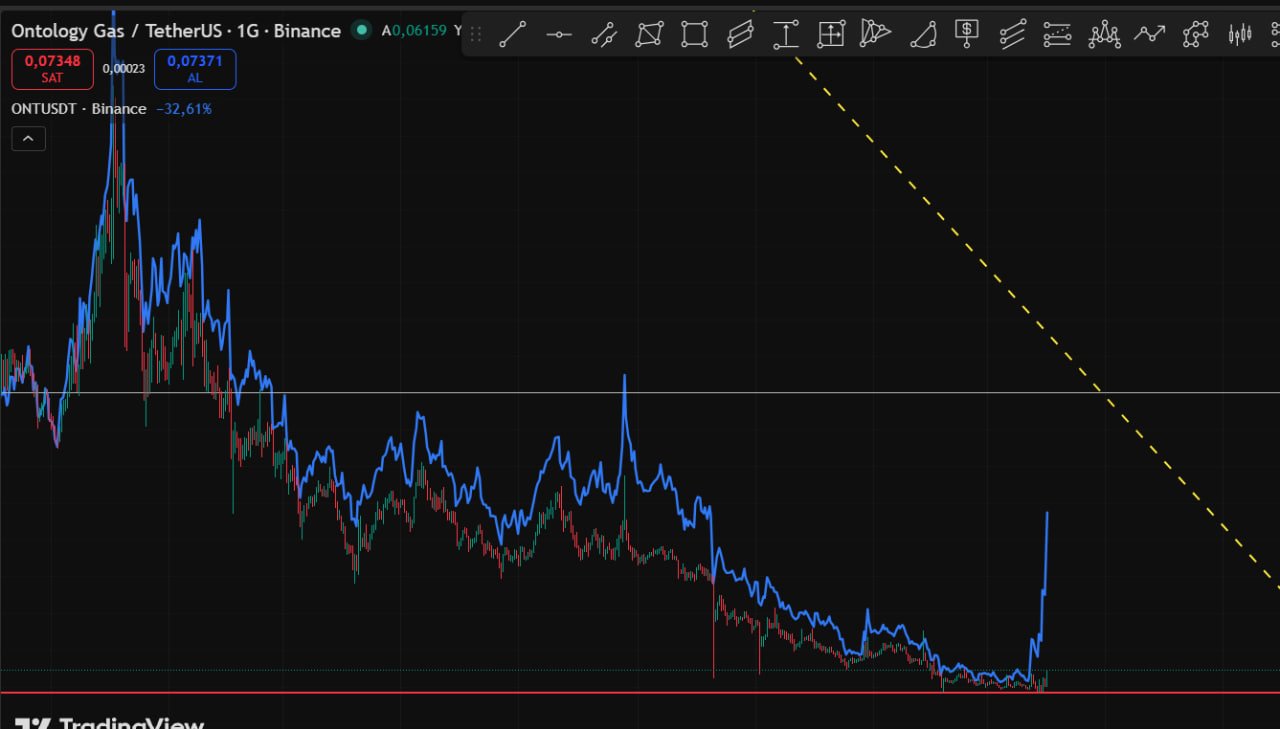Select the Date and Price Range tool
The height and width of the screenshot is (729, 1280).
click(x=830, y=34)
